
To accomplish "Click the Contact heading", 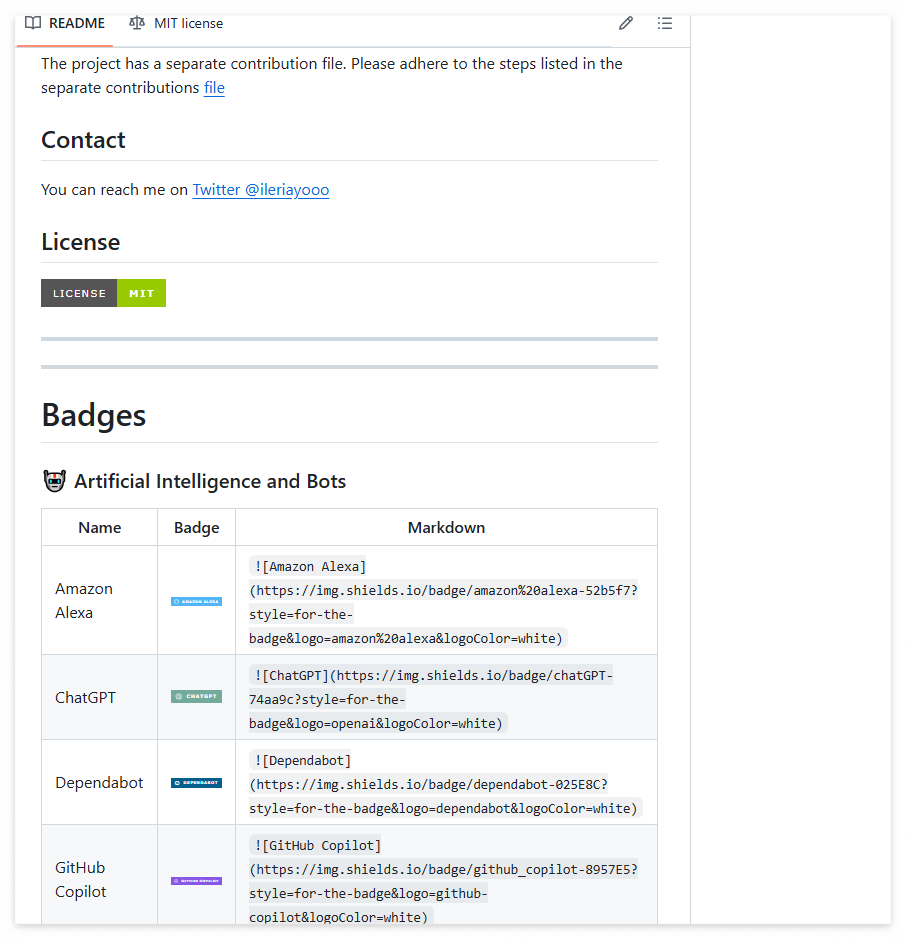I will tap(83, 140).
